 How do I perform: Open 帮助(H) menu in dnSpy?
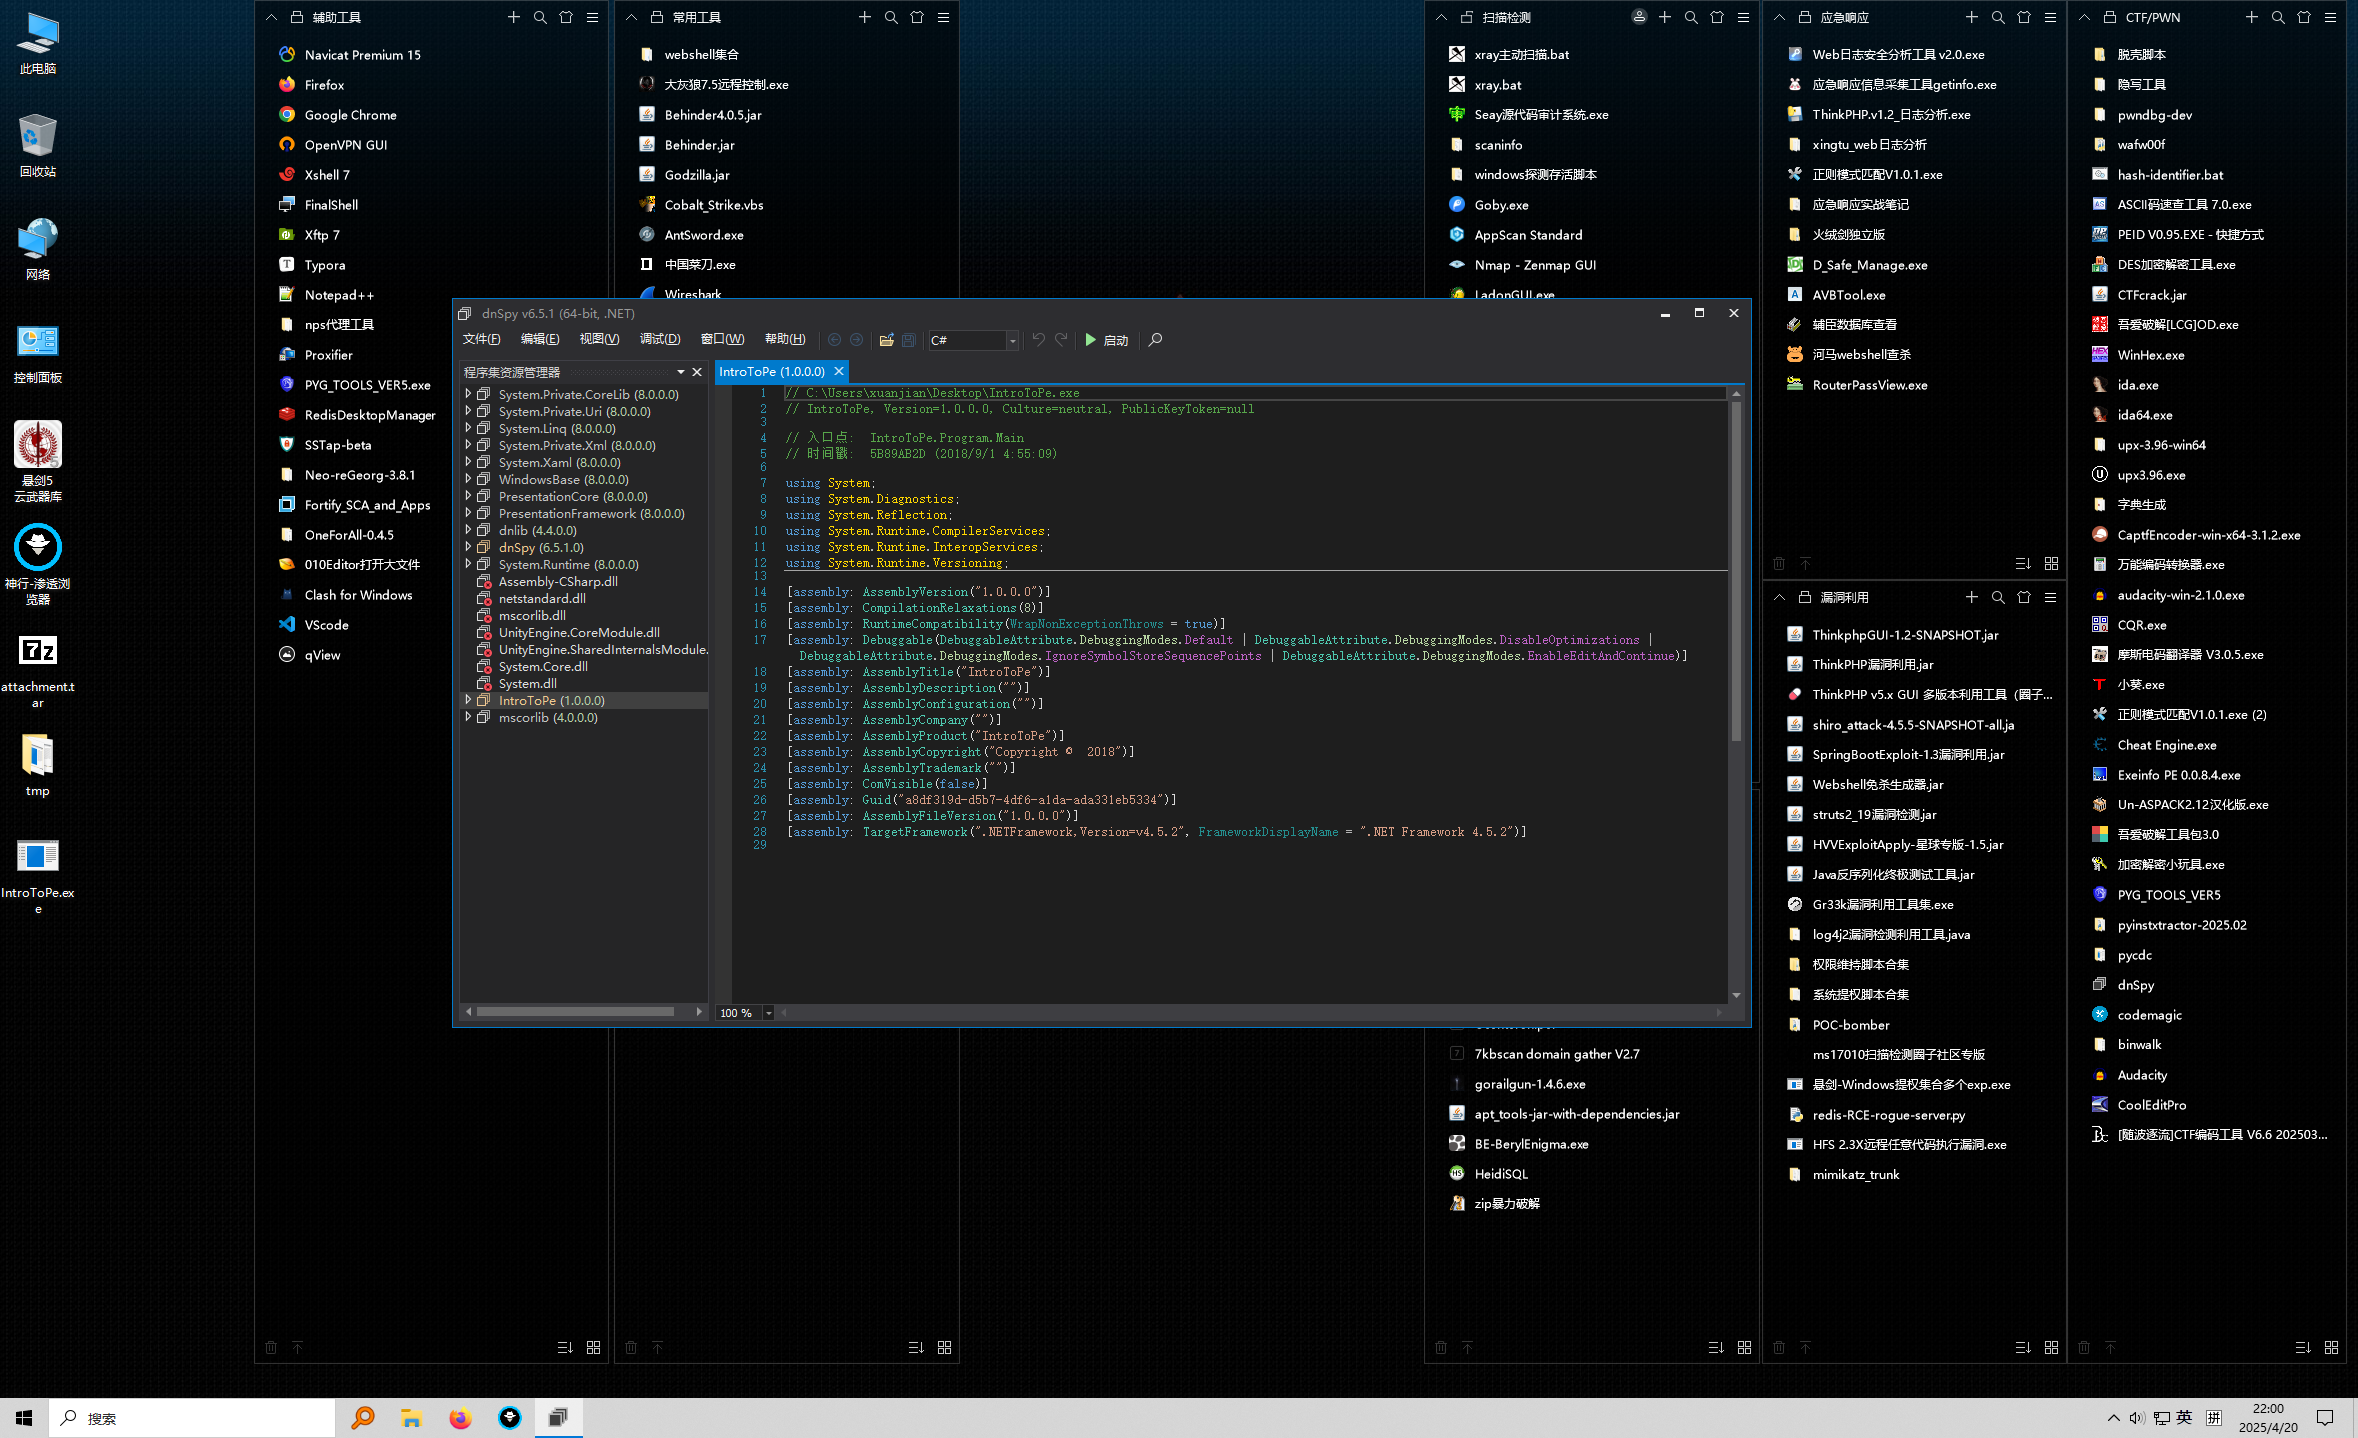pyautogui.click(x=785, y=339)
